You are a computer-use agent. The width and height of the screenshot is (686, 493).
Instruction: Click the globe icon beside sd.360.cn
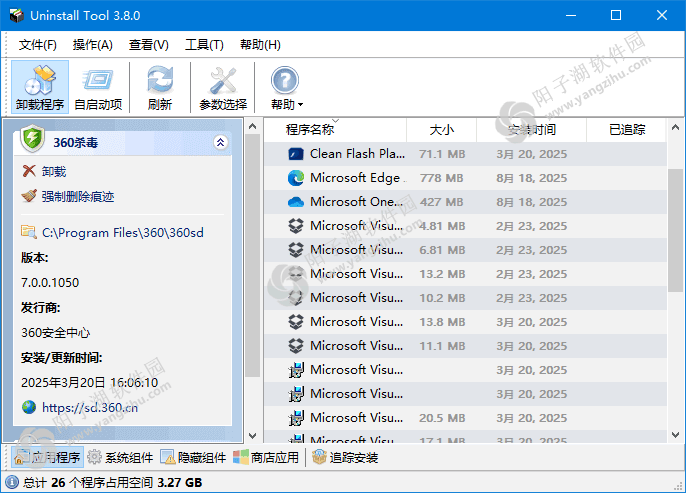point(29,407)
